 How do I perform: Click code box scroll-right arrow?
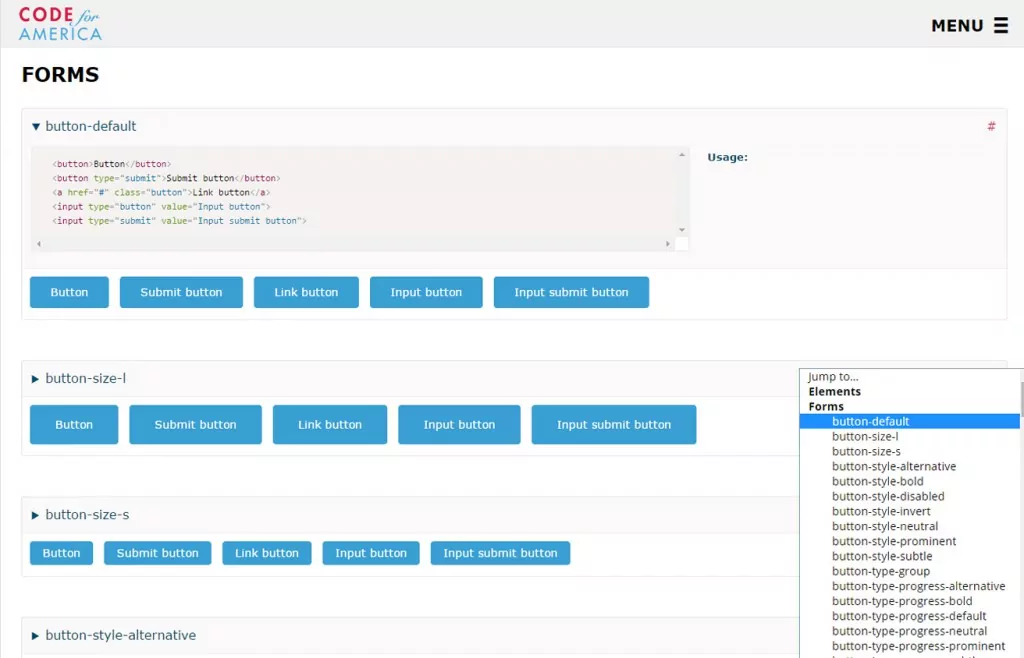[x=667, y=243]
